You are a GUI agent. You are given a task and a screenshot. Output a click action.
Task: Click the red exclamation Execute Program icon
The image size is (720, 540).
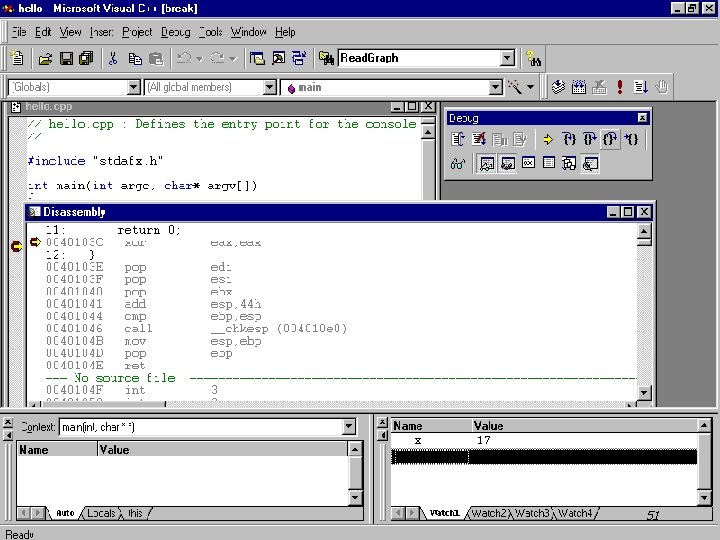pyautogui.click(x=620, y=87)
